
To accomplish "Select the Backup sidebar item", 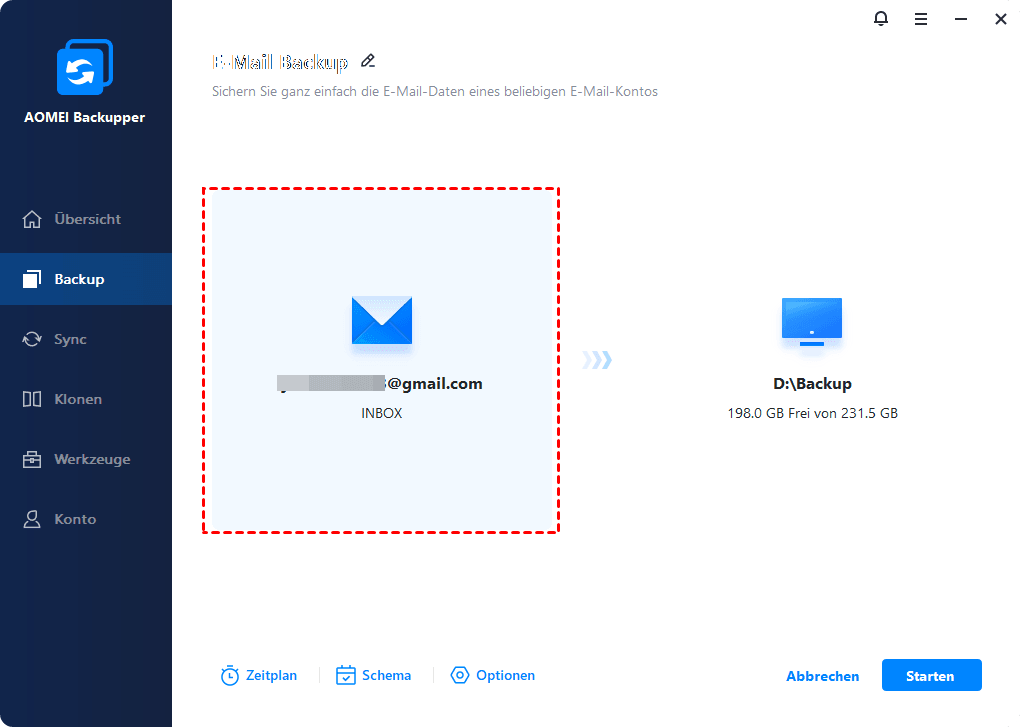I will [x=86, y=279].
